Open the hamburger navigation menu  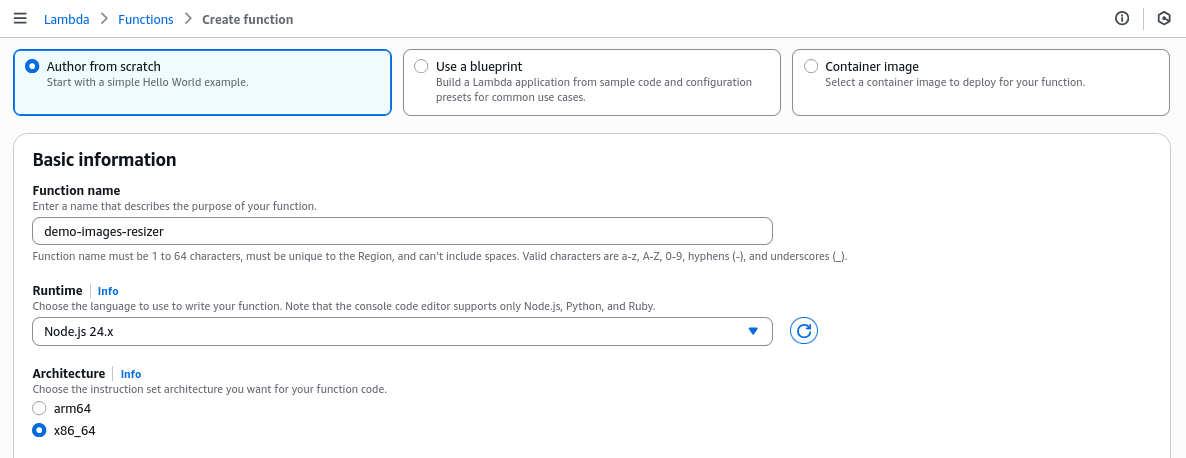(20, 19)
